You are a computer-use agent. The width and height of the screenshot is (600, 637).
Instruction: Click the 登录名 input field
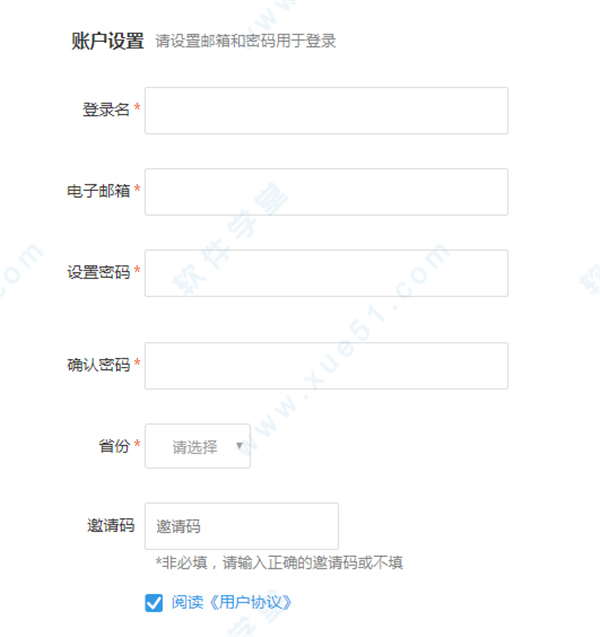point(326,110)
